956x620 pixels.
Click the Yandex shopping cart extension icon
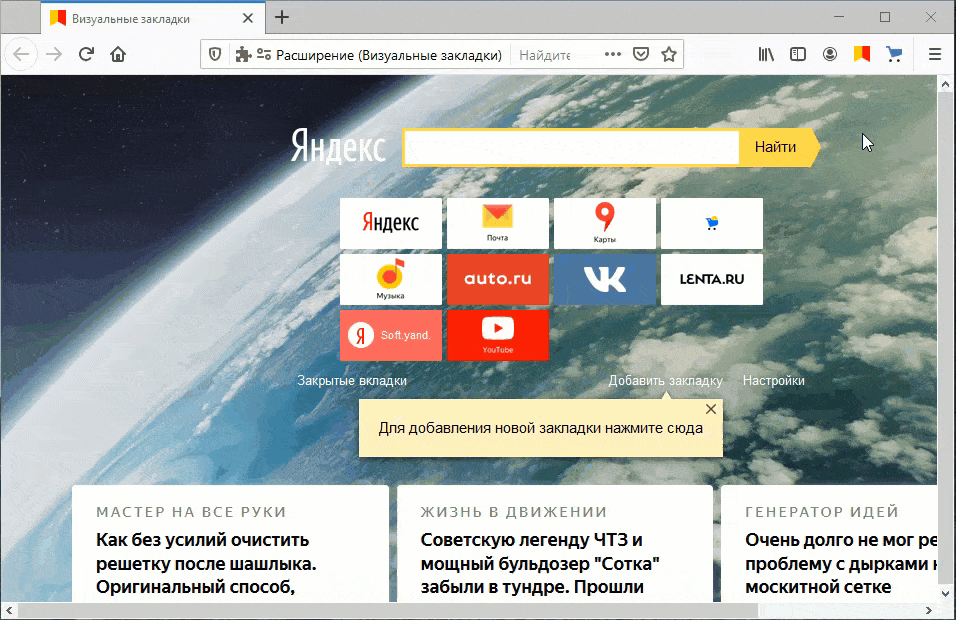pyautogui.click(x=894, y=55)
